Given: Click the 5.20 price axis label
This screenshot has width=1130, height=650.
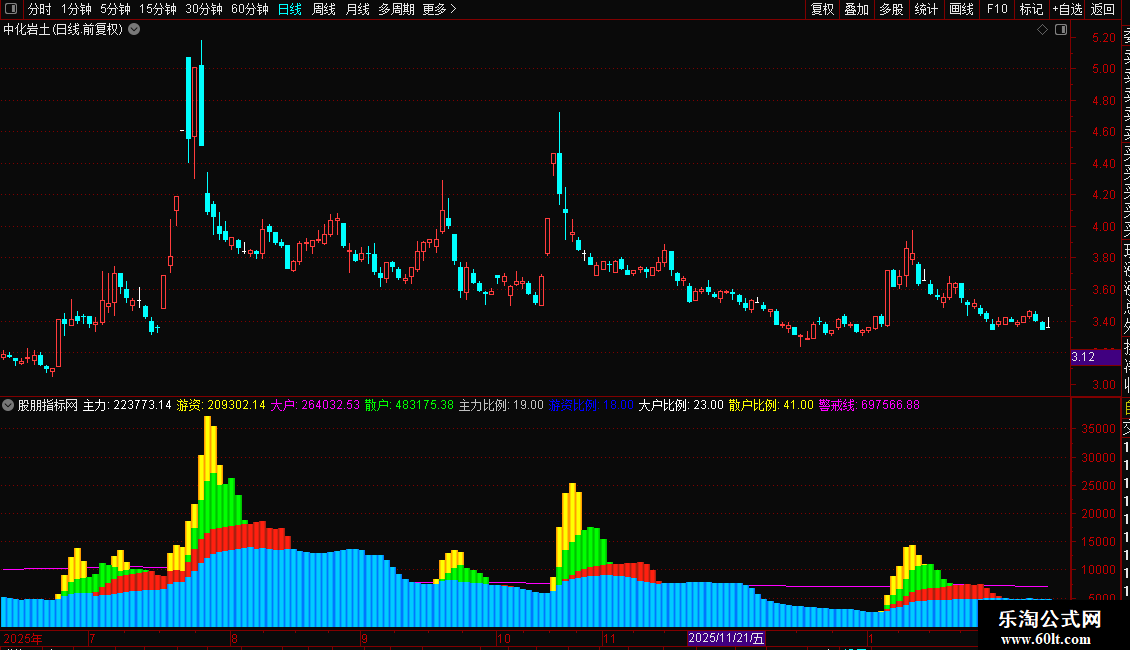Looking at the screenshot, I should [x=1103, y=37].
